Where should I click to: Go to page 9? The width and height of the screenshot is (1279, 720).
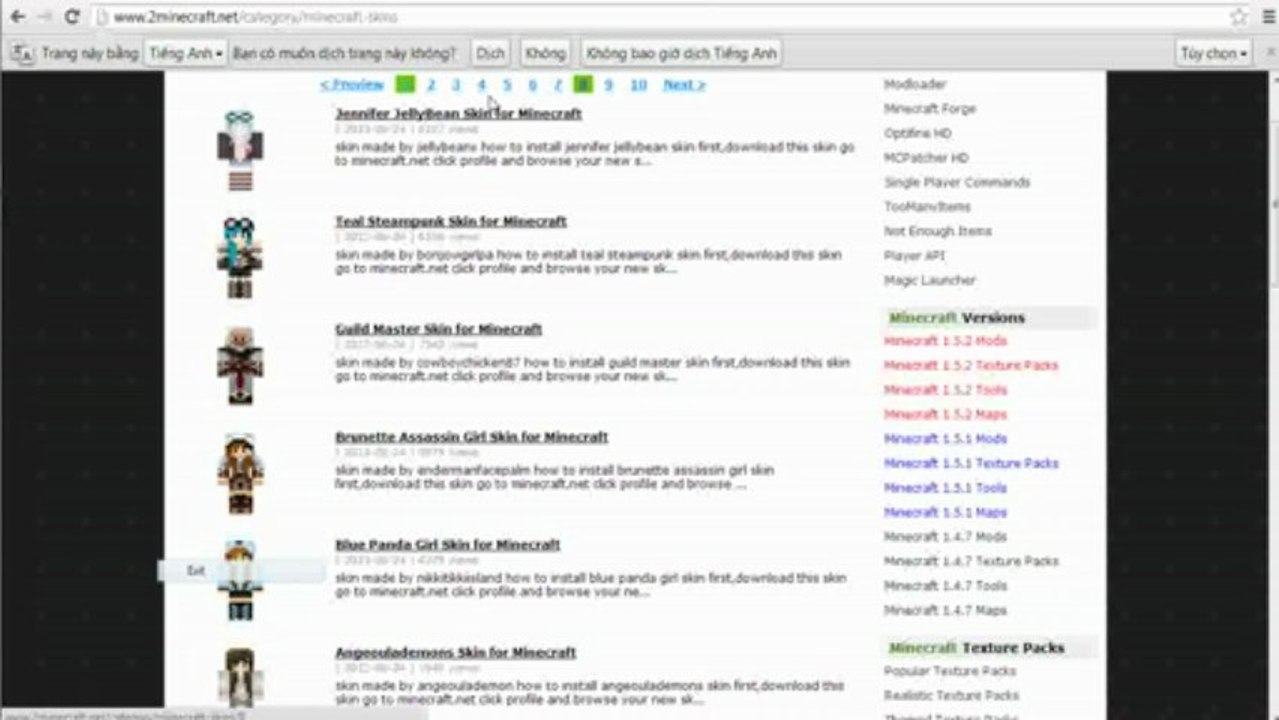[608, 85]
